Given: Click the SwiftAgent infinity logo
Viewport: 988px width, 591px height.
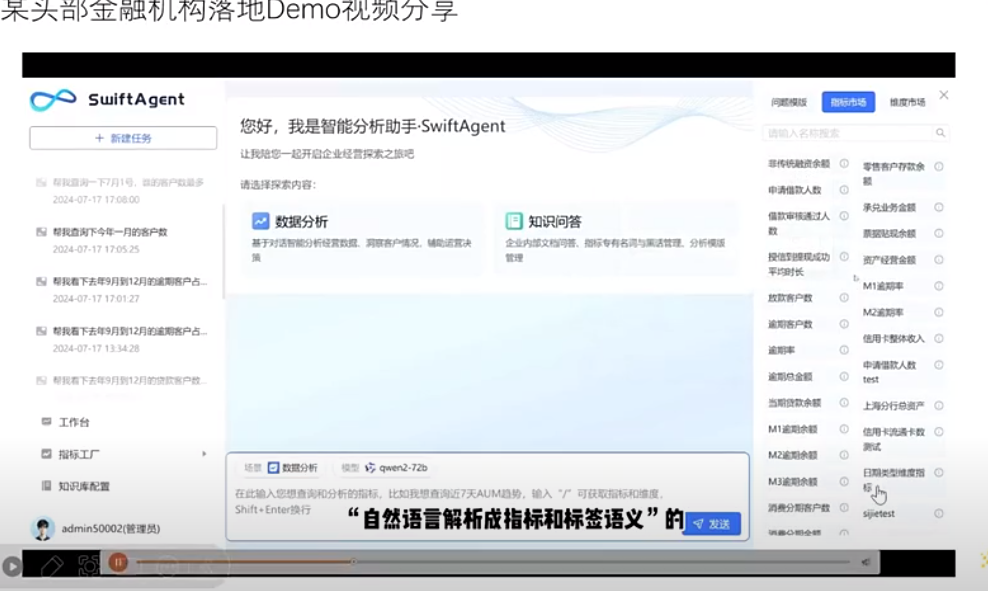Looking at the screenshot, I should (x=53, y=100).
